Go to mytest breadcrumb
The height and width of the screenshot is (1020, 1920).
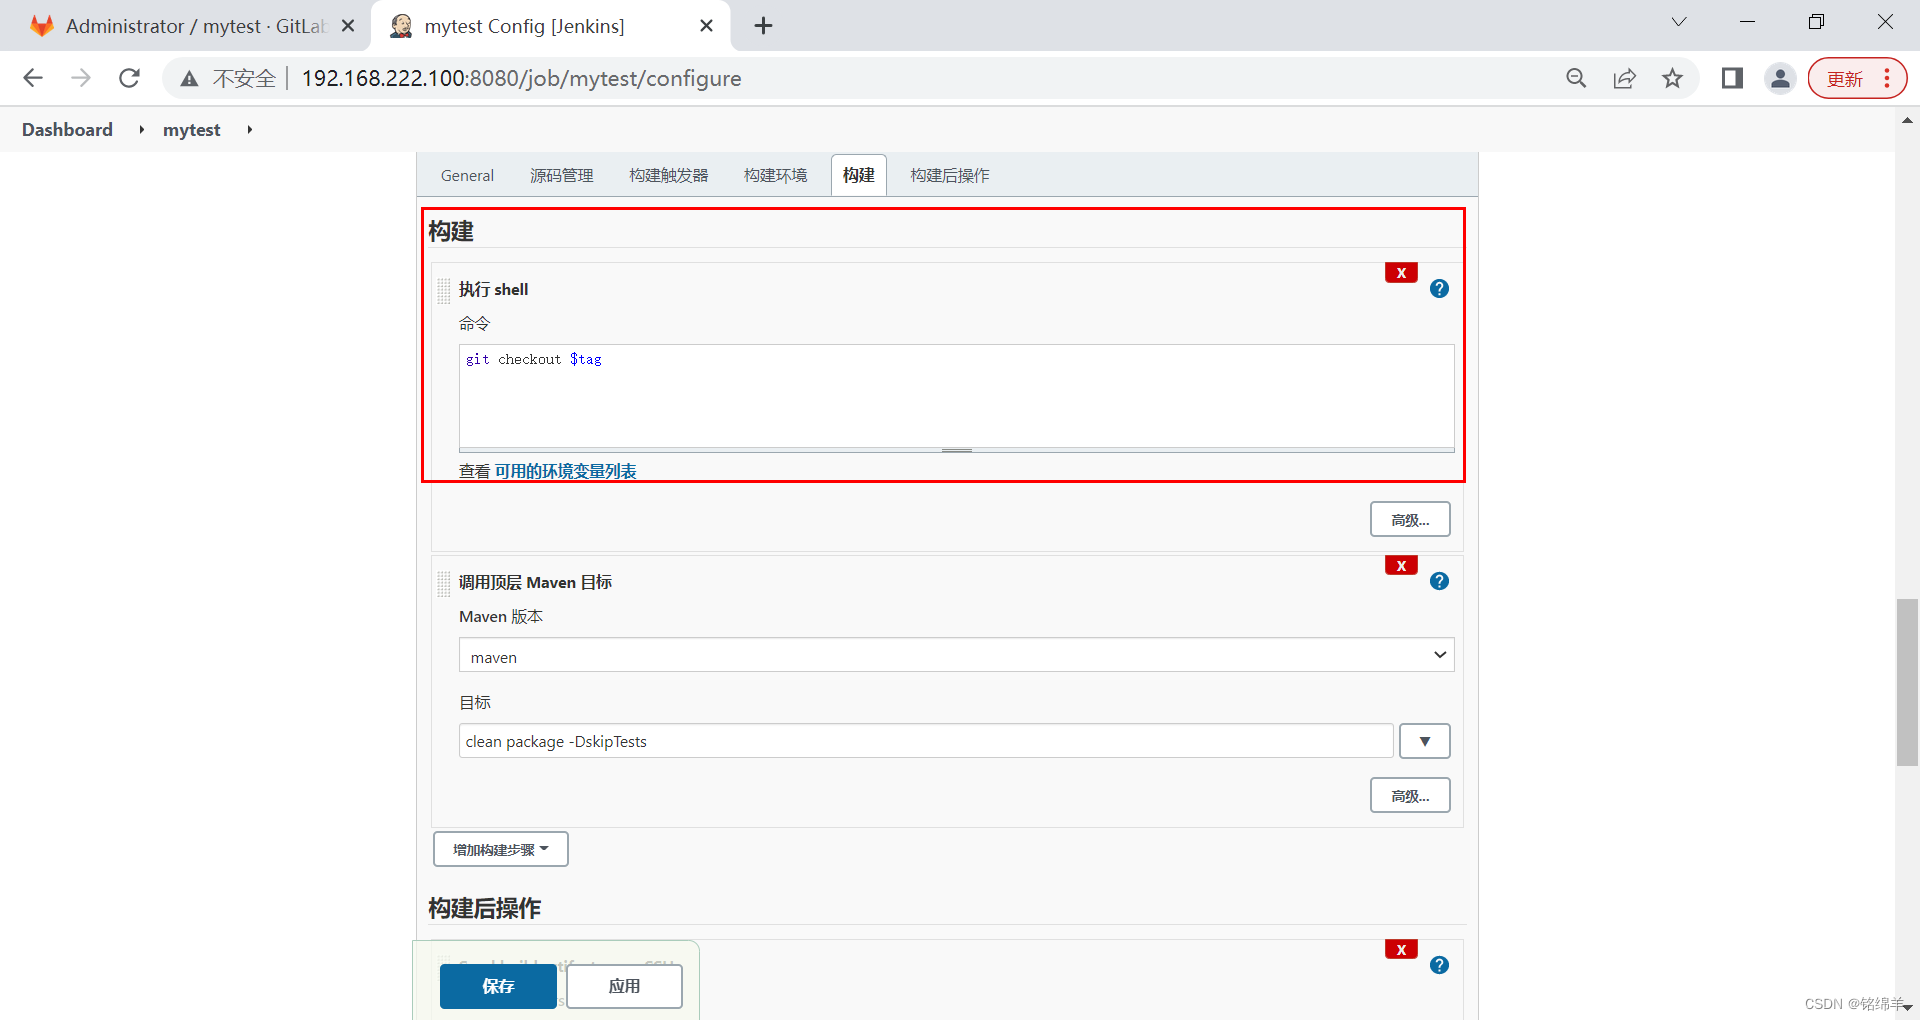[x=192, y=130]
